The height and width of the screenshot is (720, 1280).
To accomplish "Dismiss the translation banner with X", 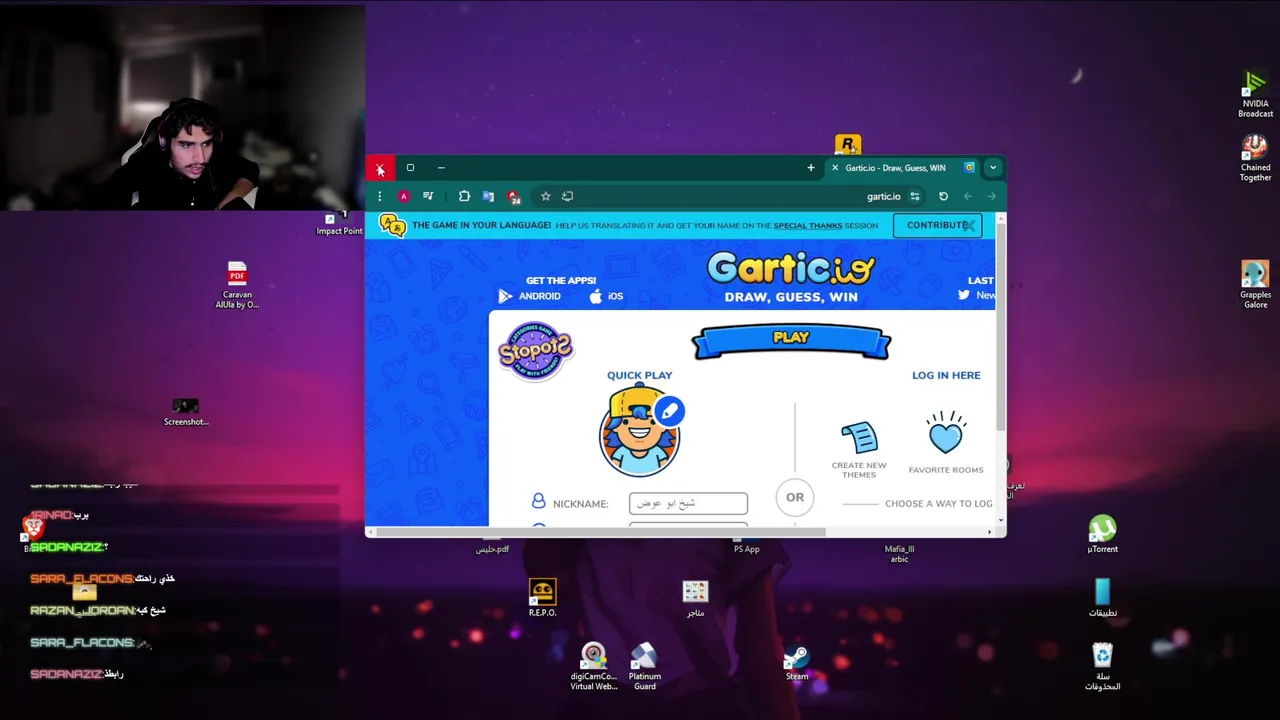I will click(969, 225).
